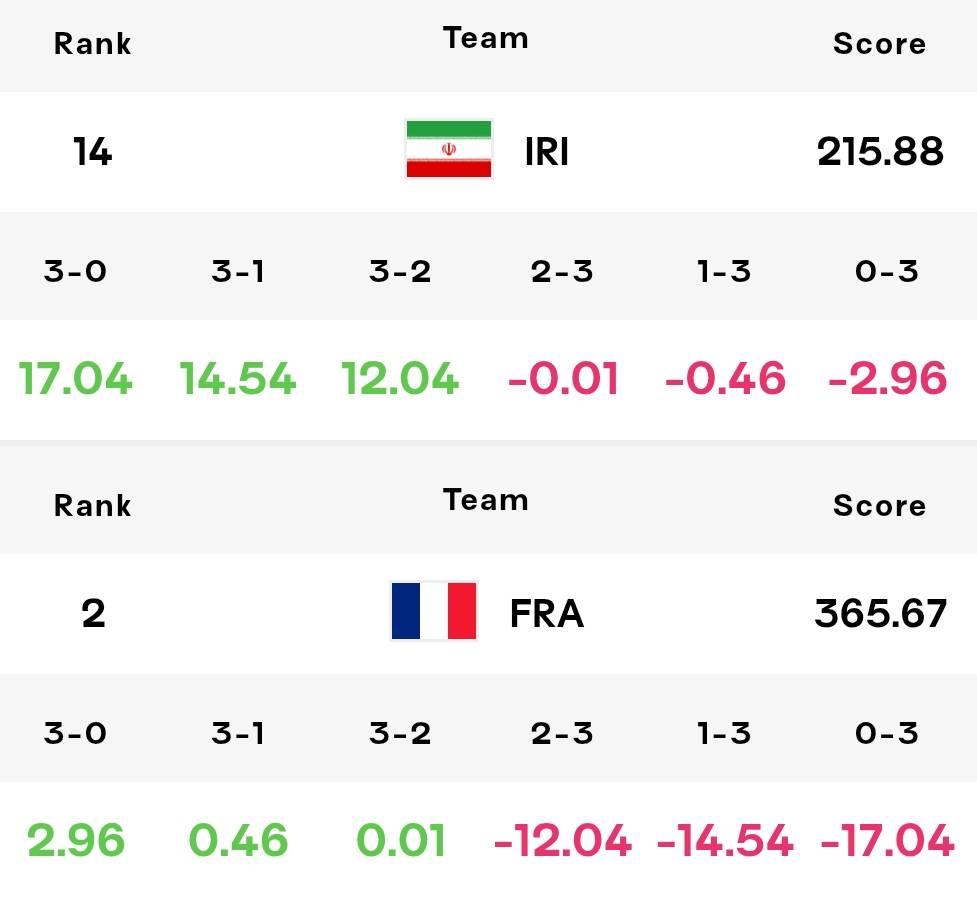Click the 2-3 header in Iran's table
The image size is (977, 907).
point(562,271)
